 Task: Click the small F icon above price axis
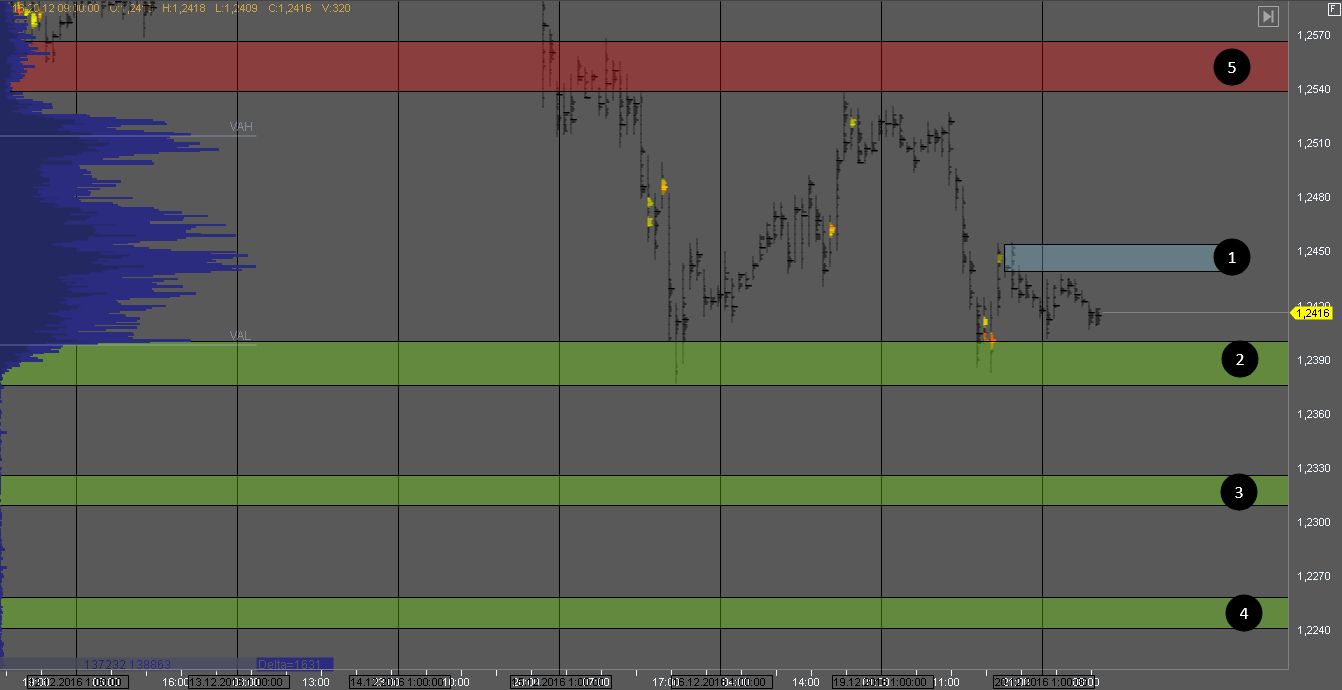point(1332,7)
